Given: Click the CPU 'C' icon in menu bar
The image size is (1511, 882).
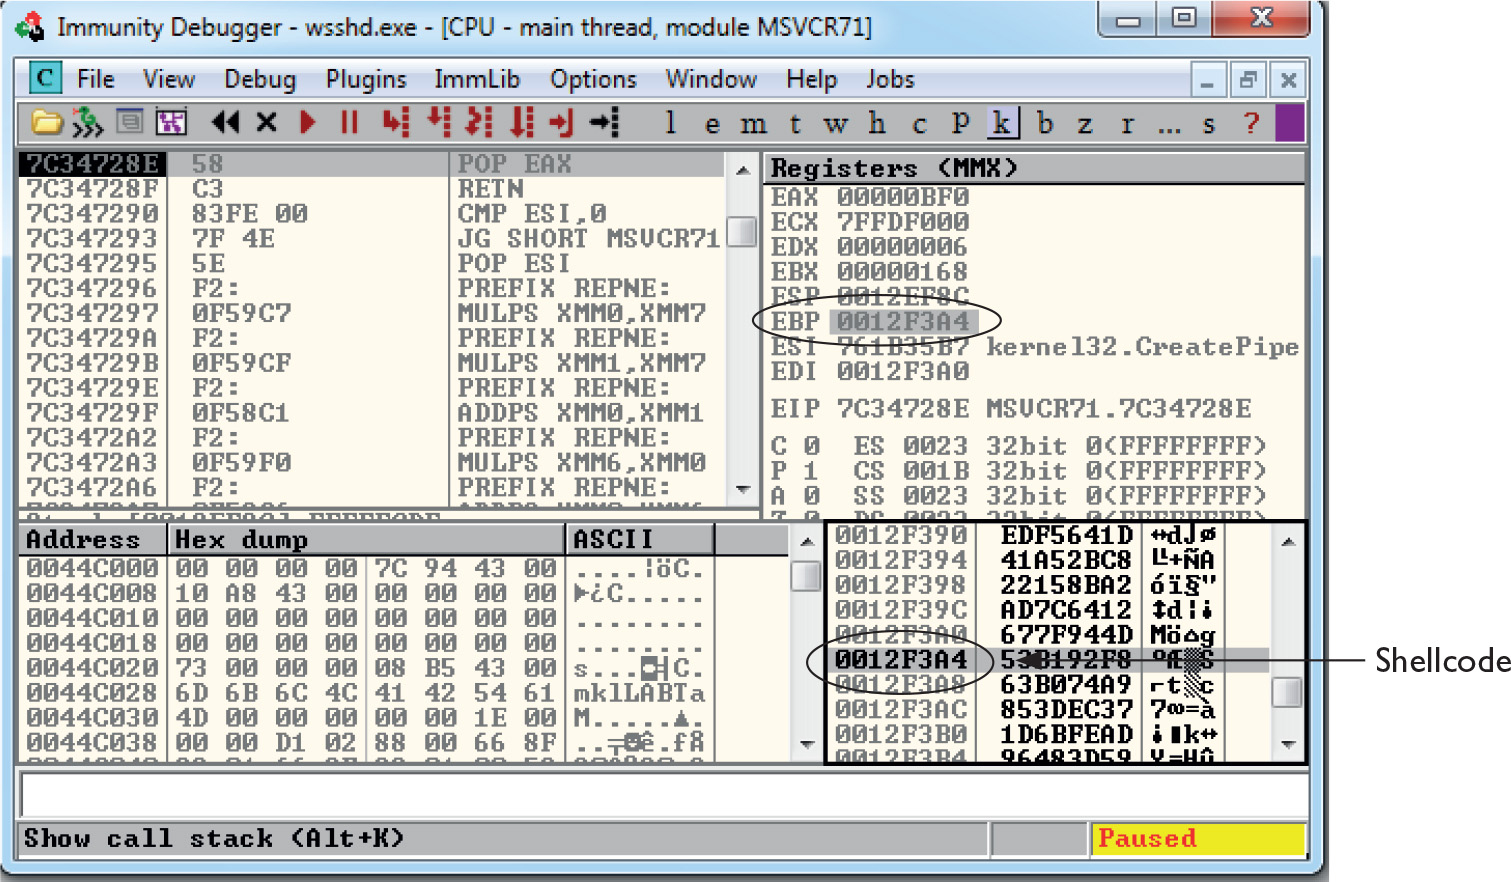Looking at the screenshot, I should 45,78.
